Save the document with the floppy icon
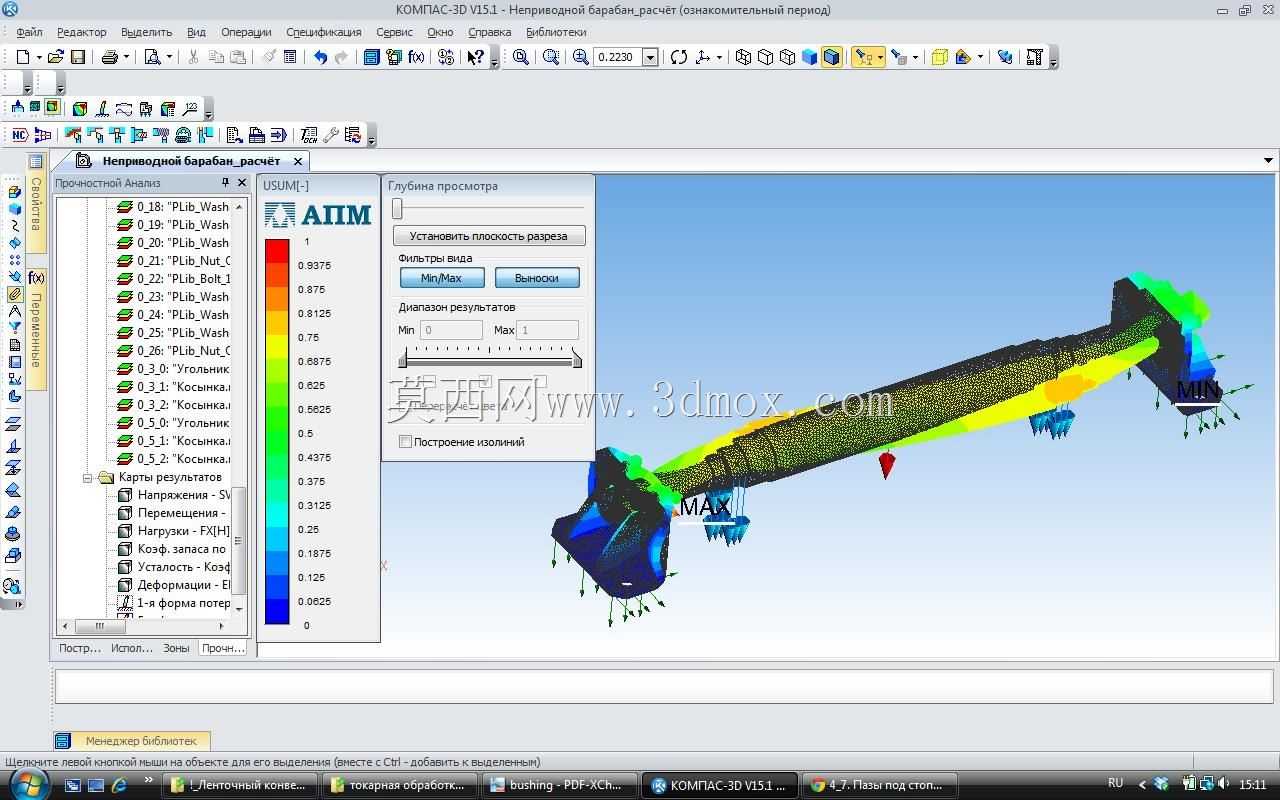The height and width of the screenshot is (800, 1280). [78, 57]
